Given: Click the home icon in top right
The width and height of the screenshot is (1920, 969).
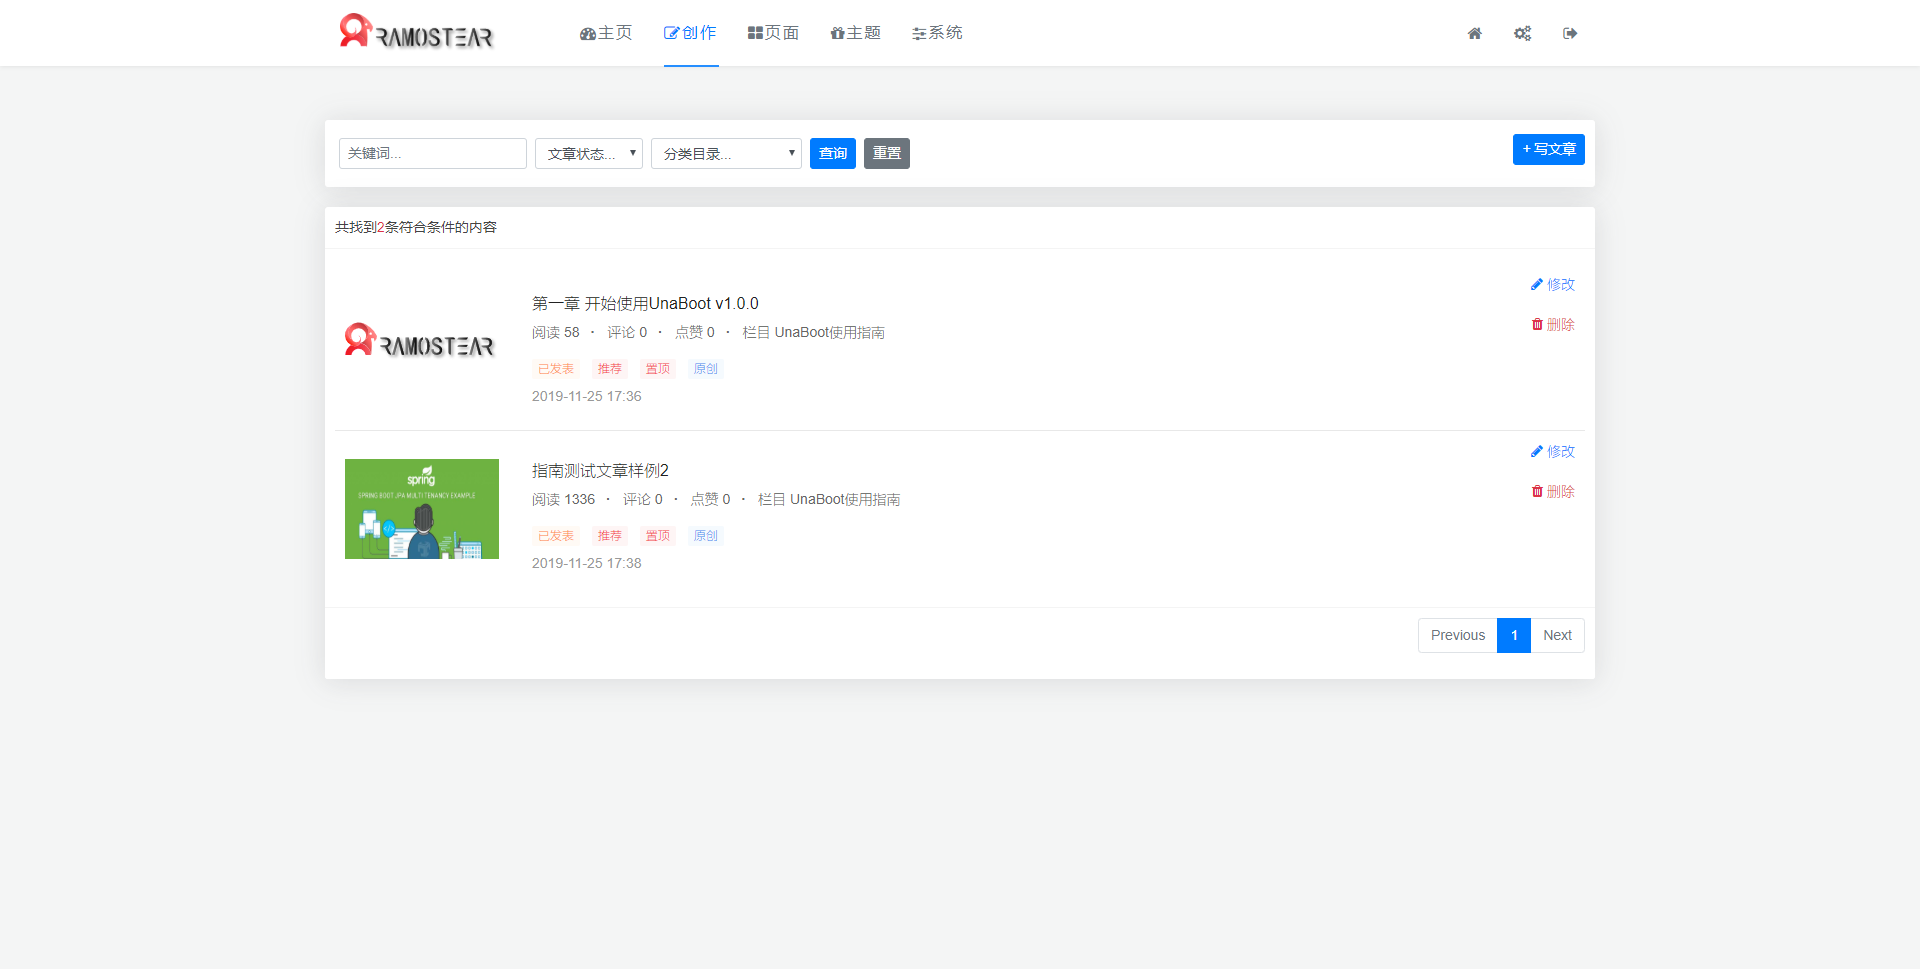Looking at the screenshot, I should tap(1474, 34).
